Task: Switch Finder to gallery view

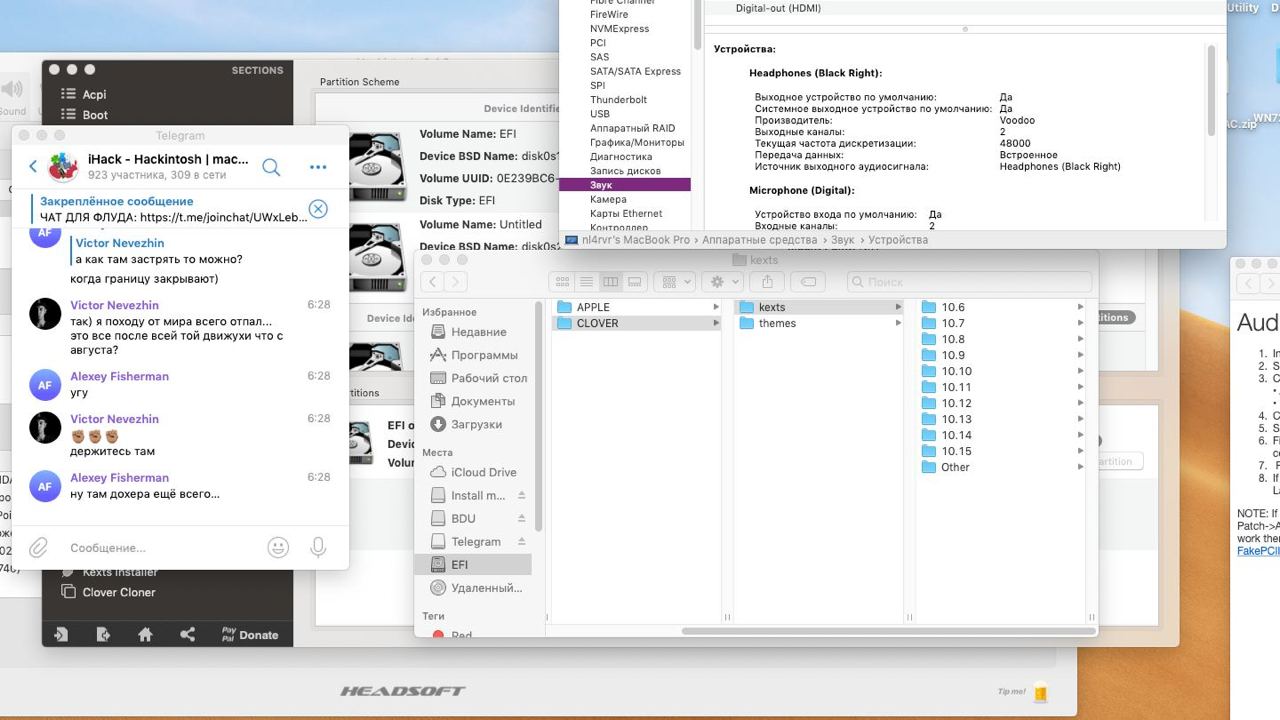Action: 634,282
